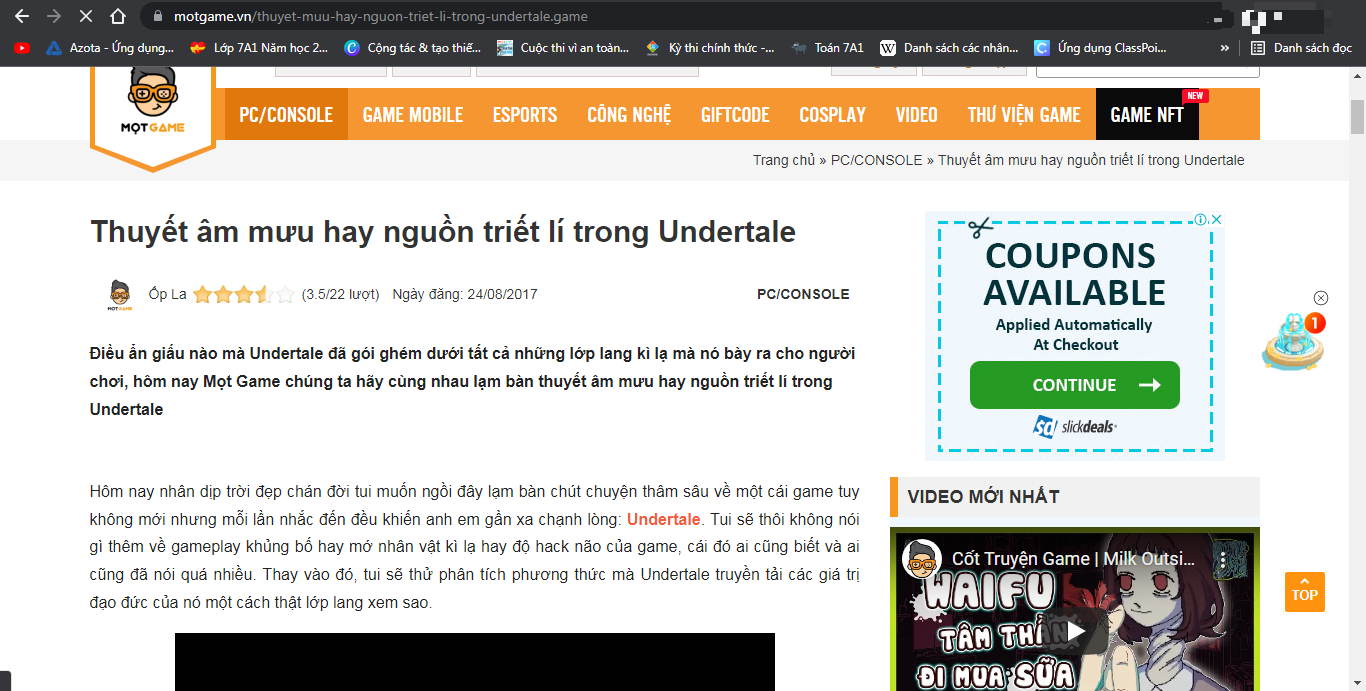The image size is (1366, 691).
Task: Click the address bar URL
Action: coord(380,17)
